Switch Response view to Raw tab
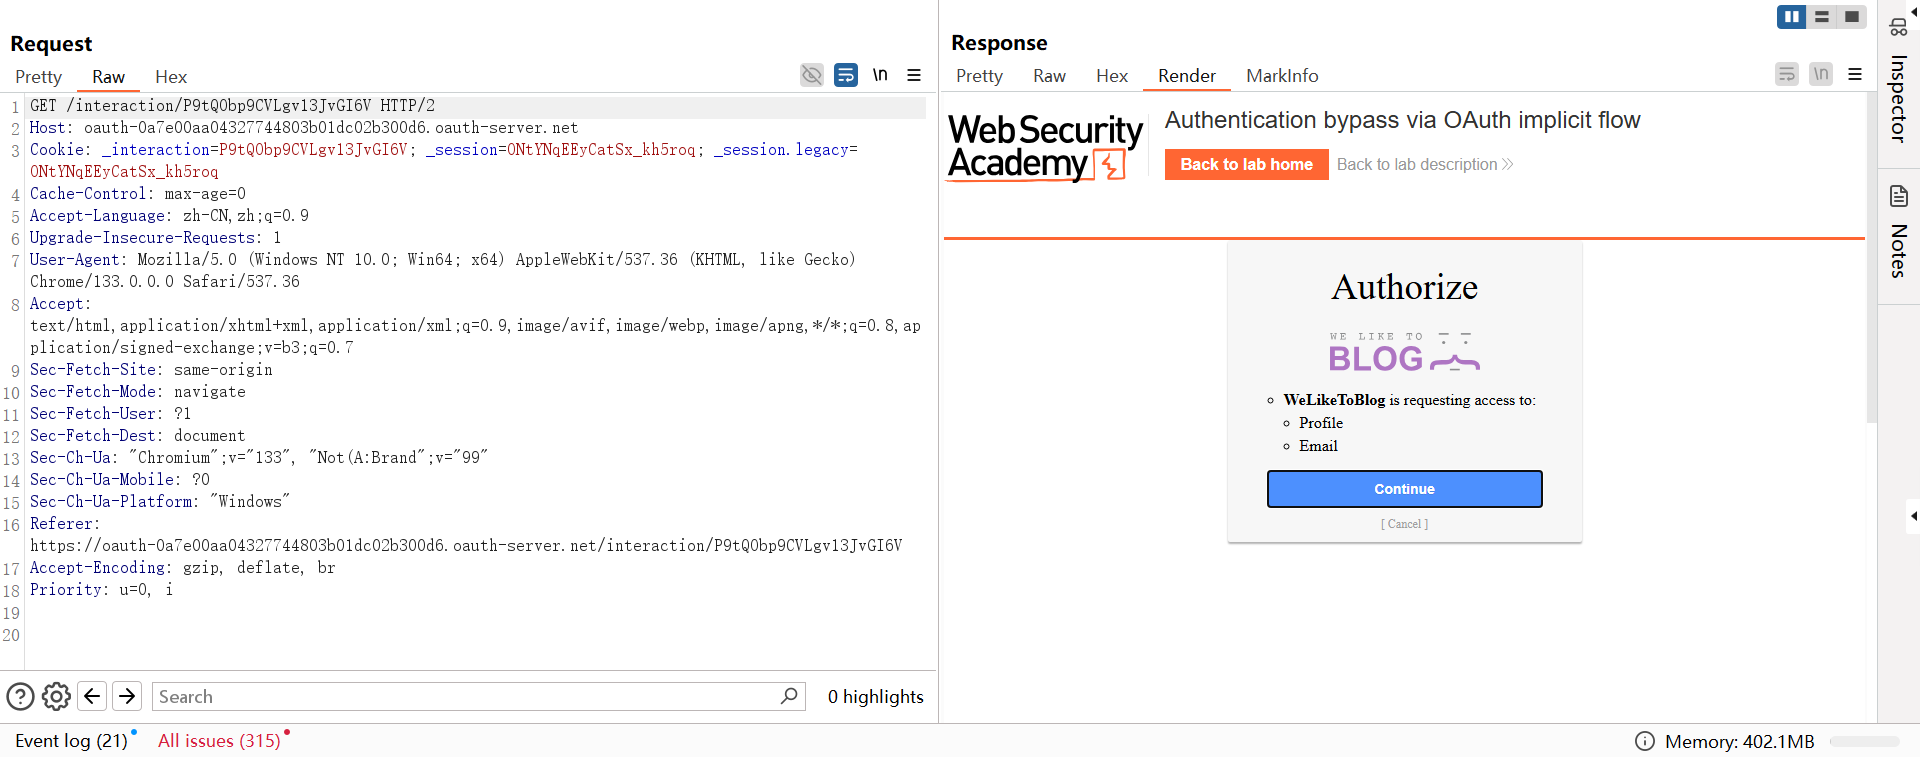The image size is (1920, 757). click(1049, 76)
